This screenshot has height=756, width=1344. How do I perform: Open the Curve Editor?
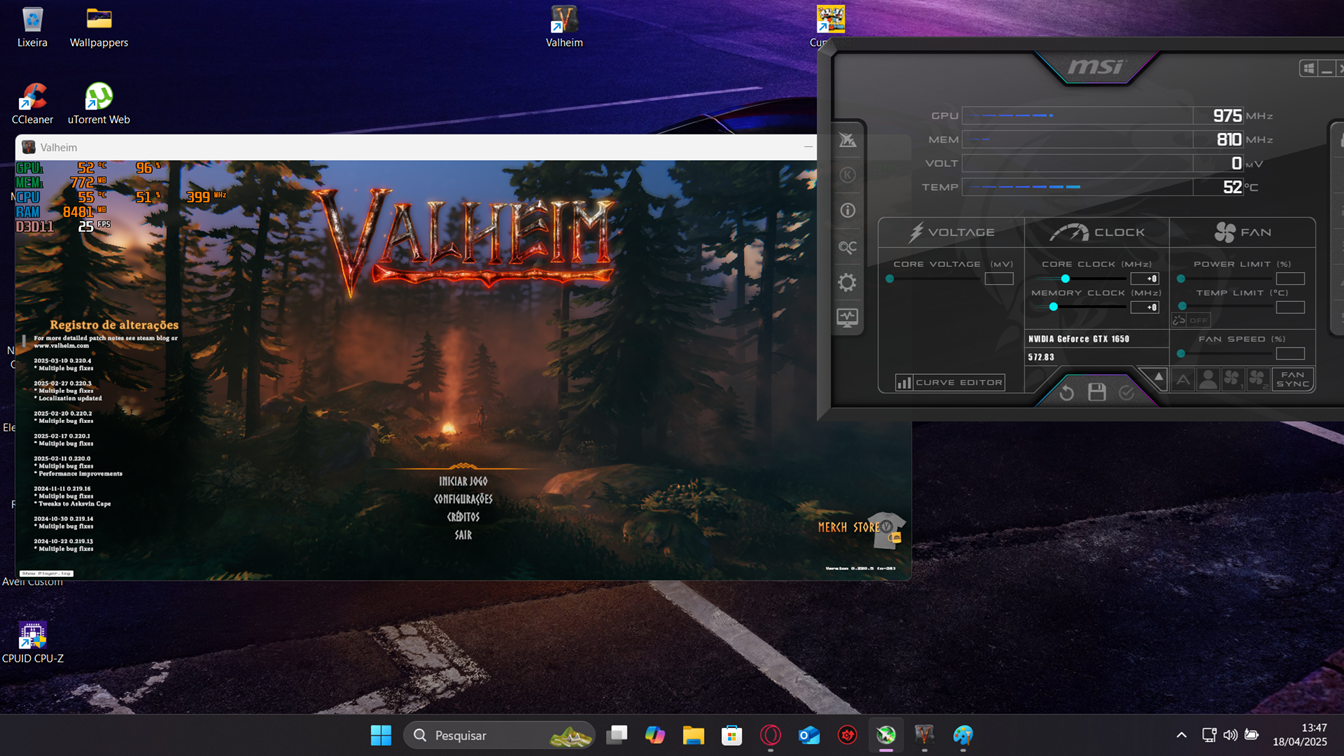950,382
